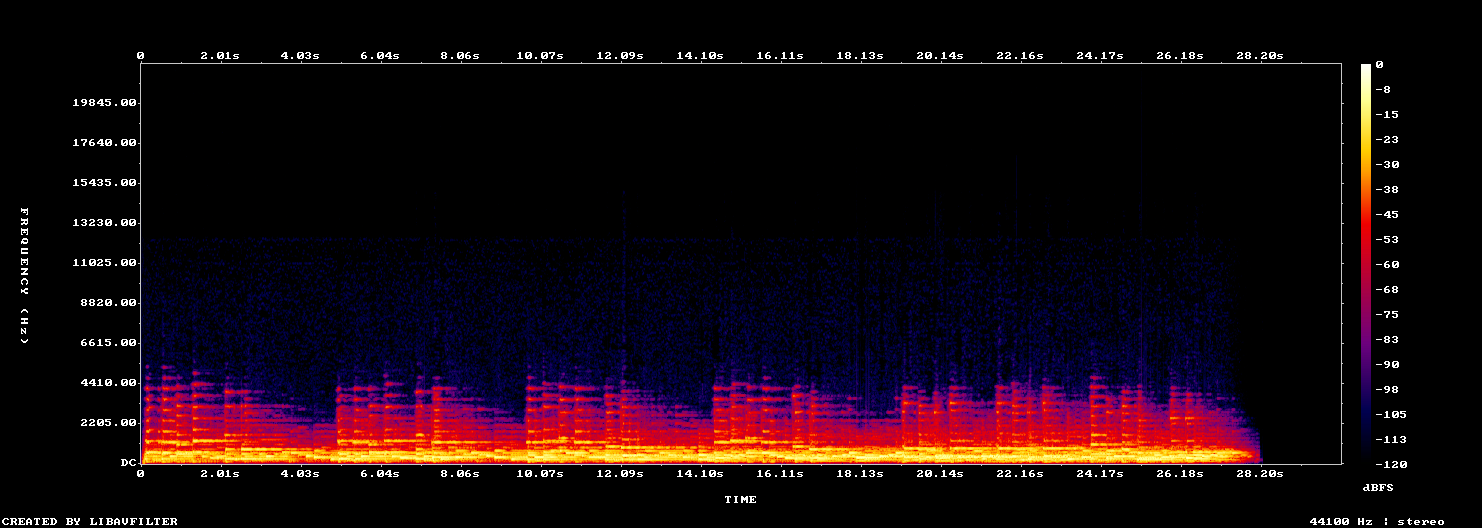The image size is (1482, 528).
Task: Click 8.06s on the bottom time axis
Action: tap(460, 473)
